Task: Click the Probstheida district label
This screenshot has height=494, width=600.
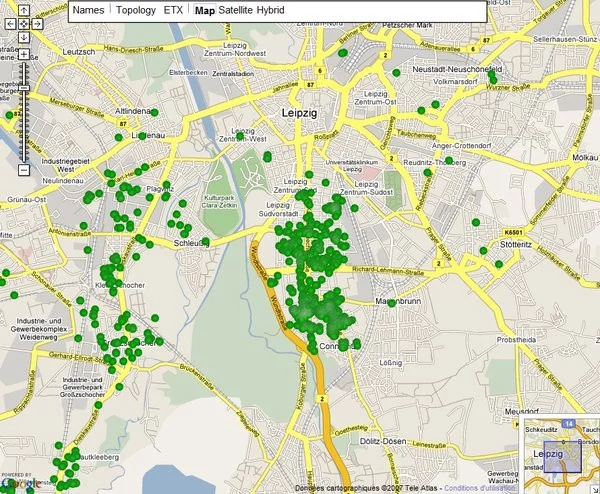Action: (x=516, y=340)
